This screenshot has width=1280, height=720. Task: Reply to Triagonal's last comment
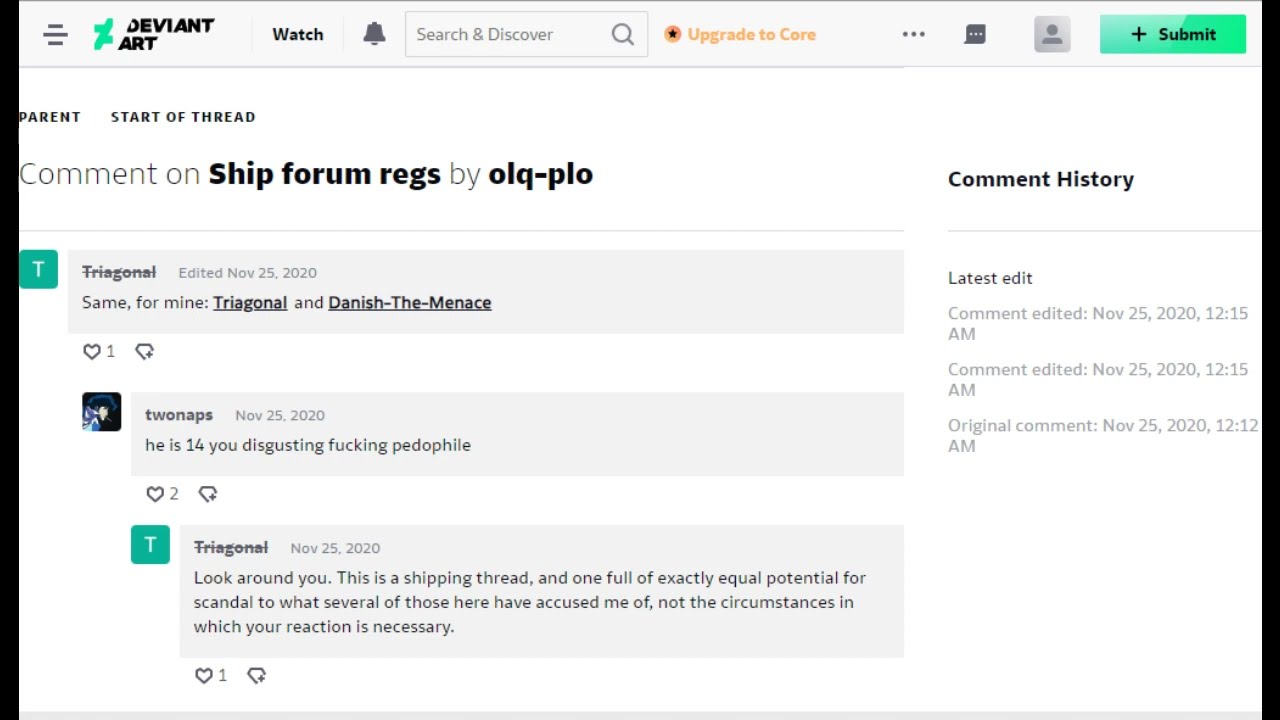pyautogui.click(x=256, y=676)
